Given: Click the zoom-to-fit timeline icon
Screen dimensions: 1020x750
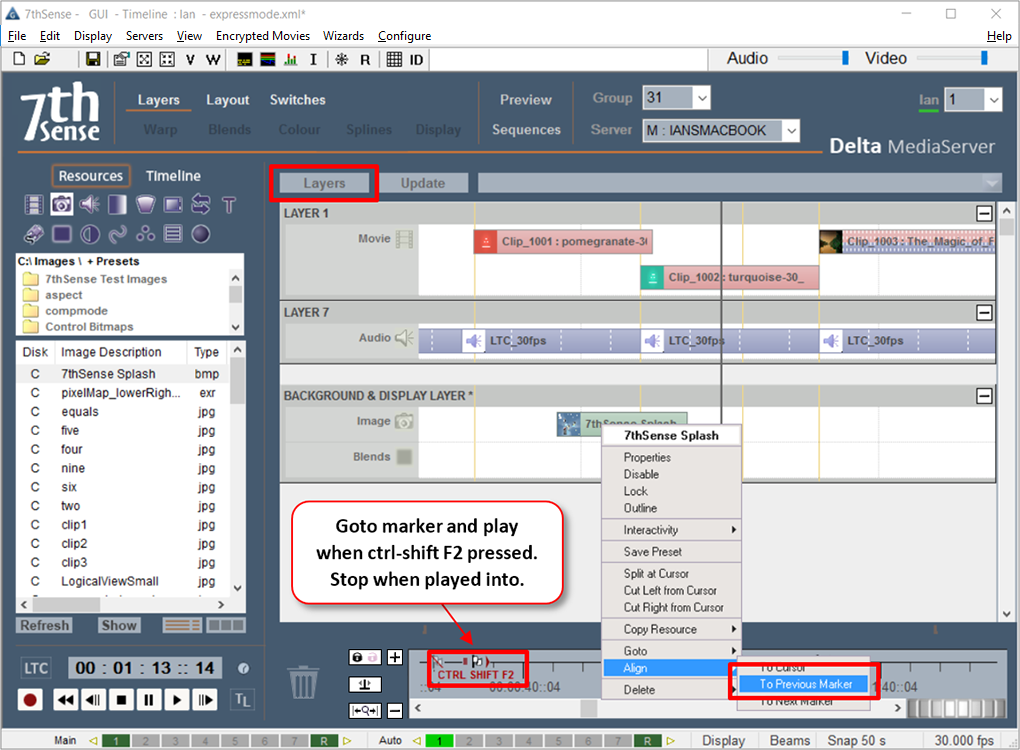Looking at the screenshot, I should click(x=365, y=711).
